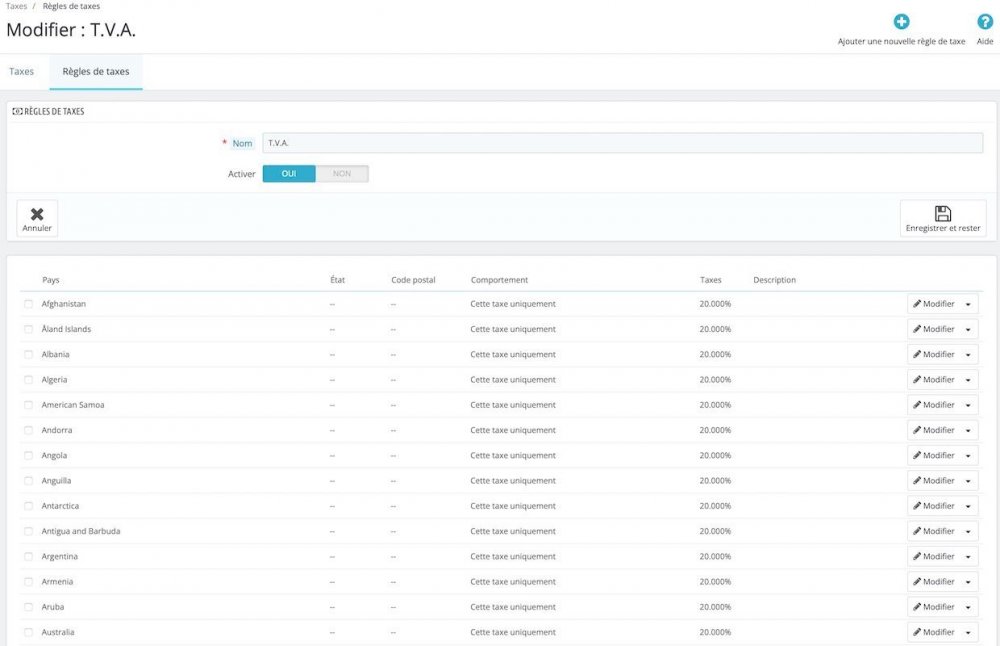Click Modifier for Argentina
The image size is (1000, 646).
933,557
